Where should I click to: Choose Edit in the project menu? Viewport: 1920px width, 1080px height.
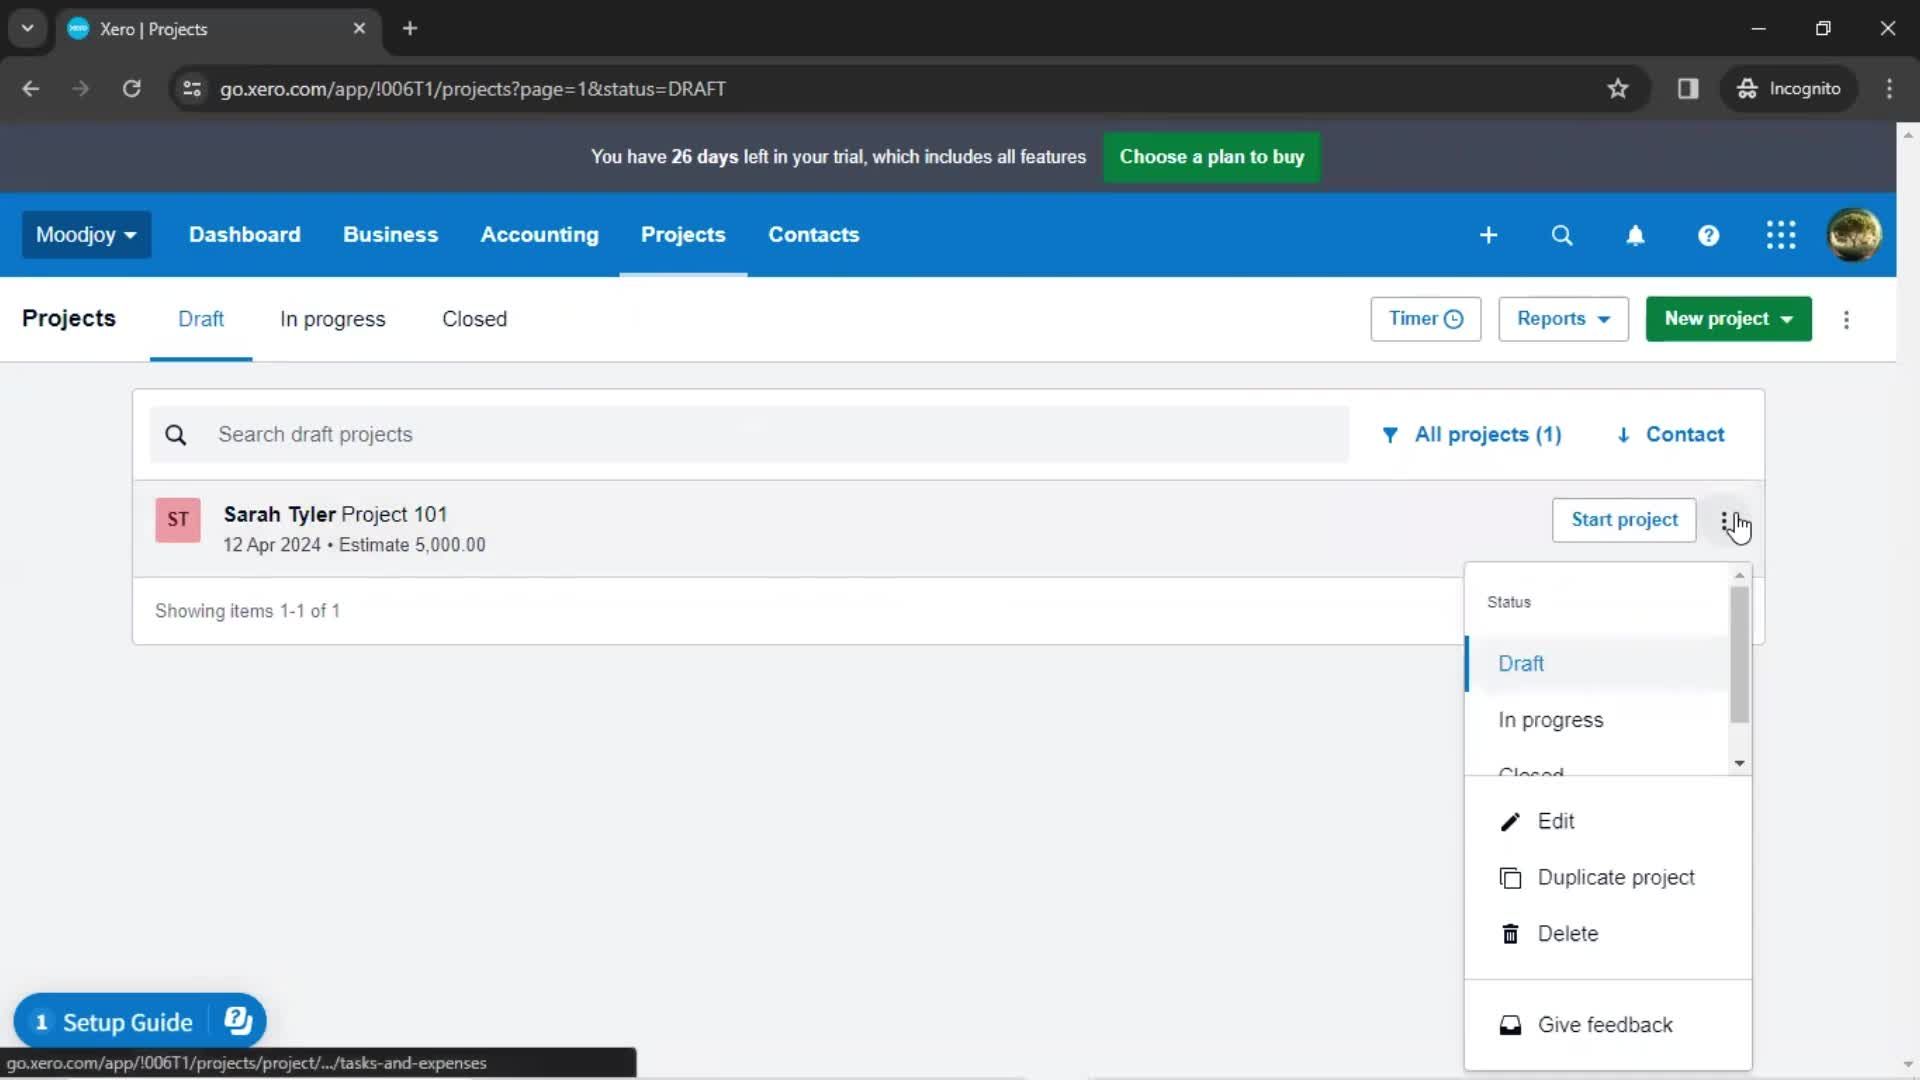1608,821
